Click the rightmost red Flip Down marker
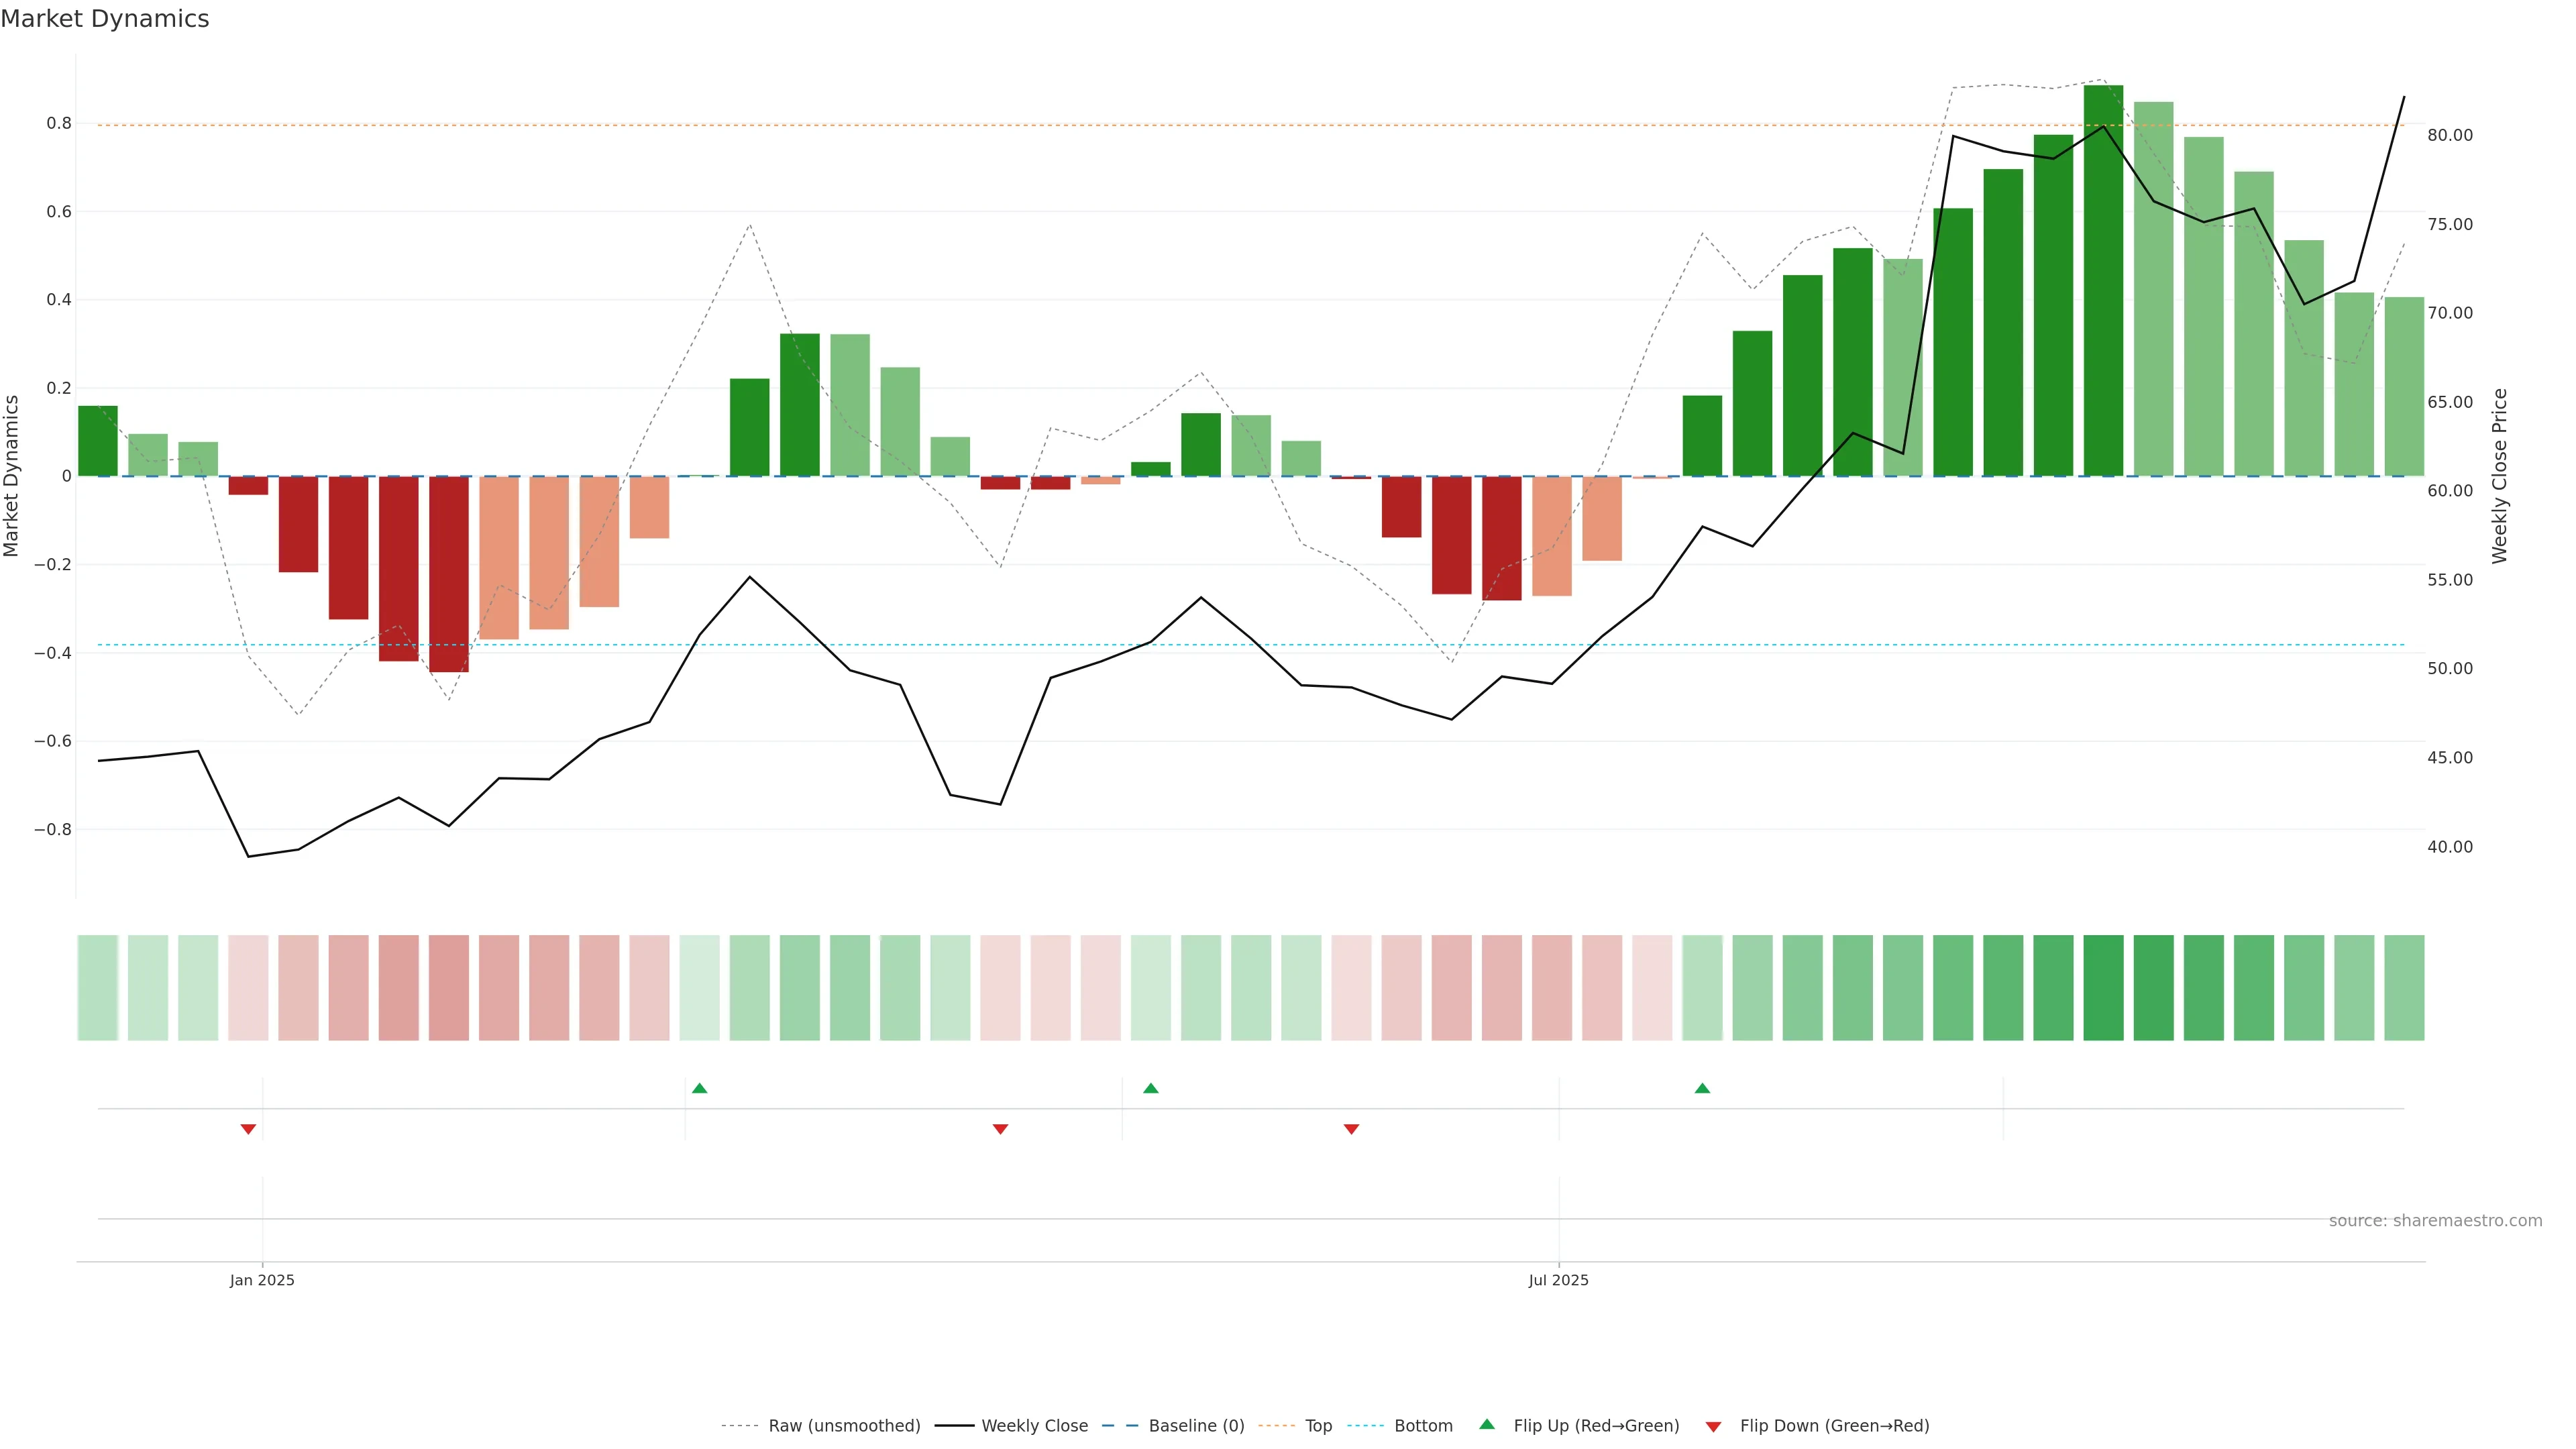The width and height of the screenshot is (2576, 1449). (x=1351, y=1129)
